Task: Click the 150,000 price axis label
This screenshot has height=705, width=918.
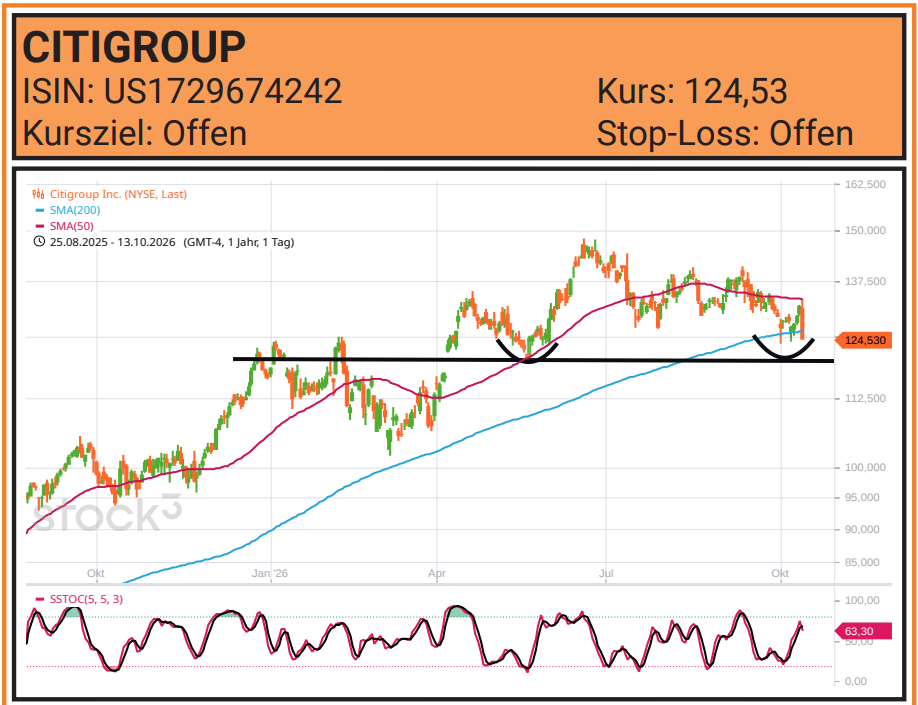Action: point(865,231)
